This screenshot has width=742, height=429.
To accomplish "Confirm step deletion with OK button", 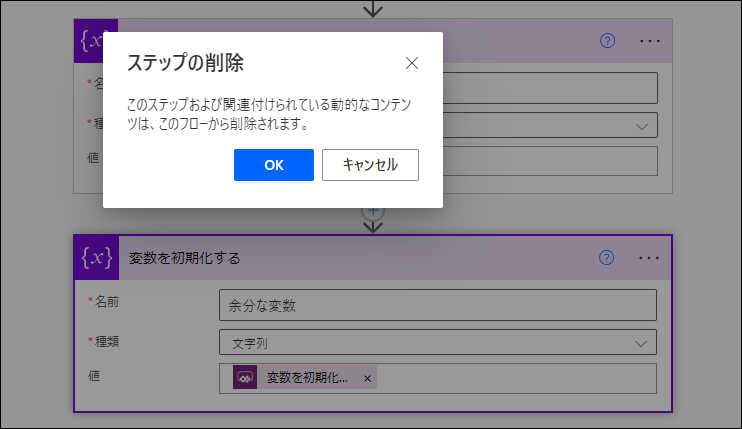I will pyautogui.click(x=274, y=165).
